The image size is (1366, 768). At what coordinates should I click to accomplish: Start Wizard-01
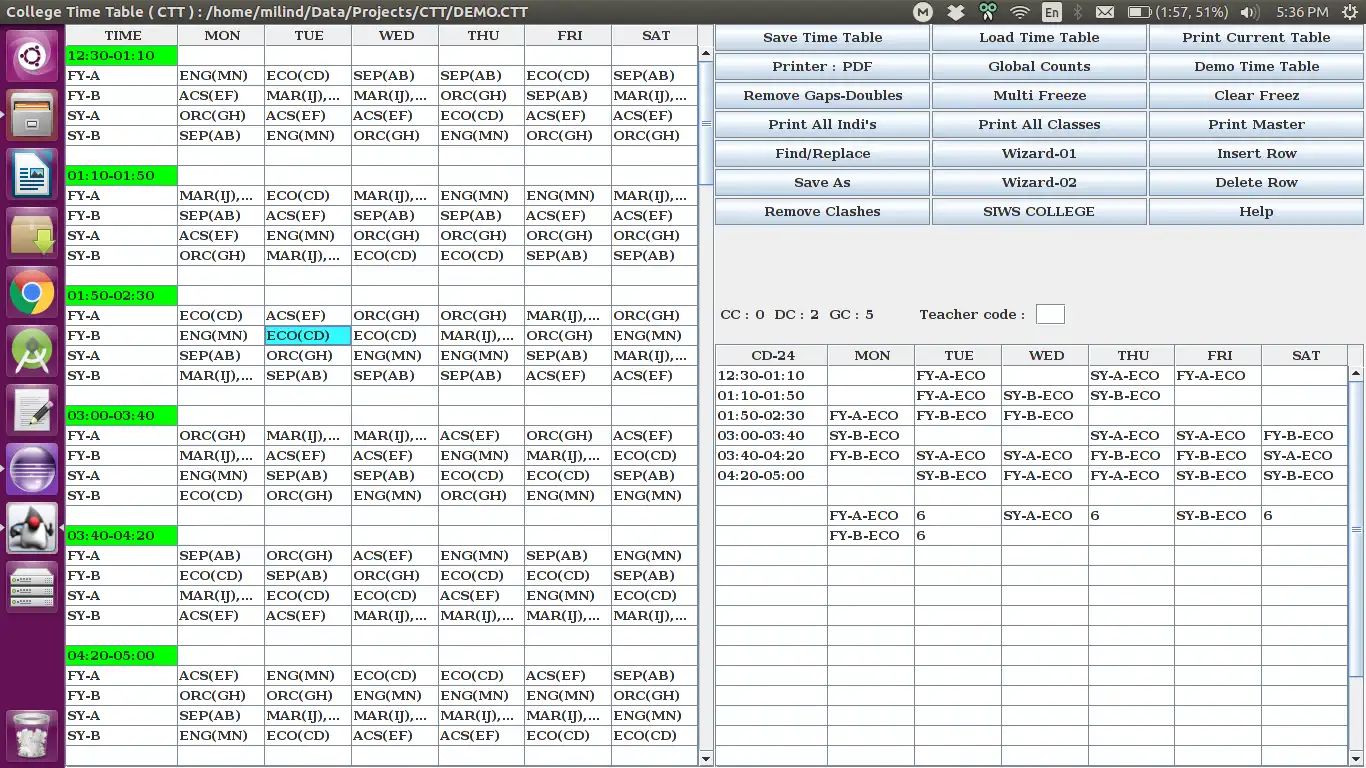[x=1039, y=153]
